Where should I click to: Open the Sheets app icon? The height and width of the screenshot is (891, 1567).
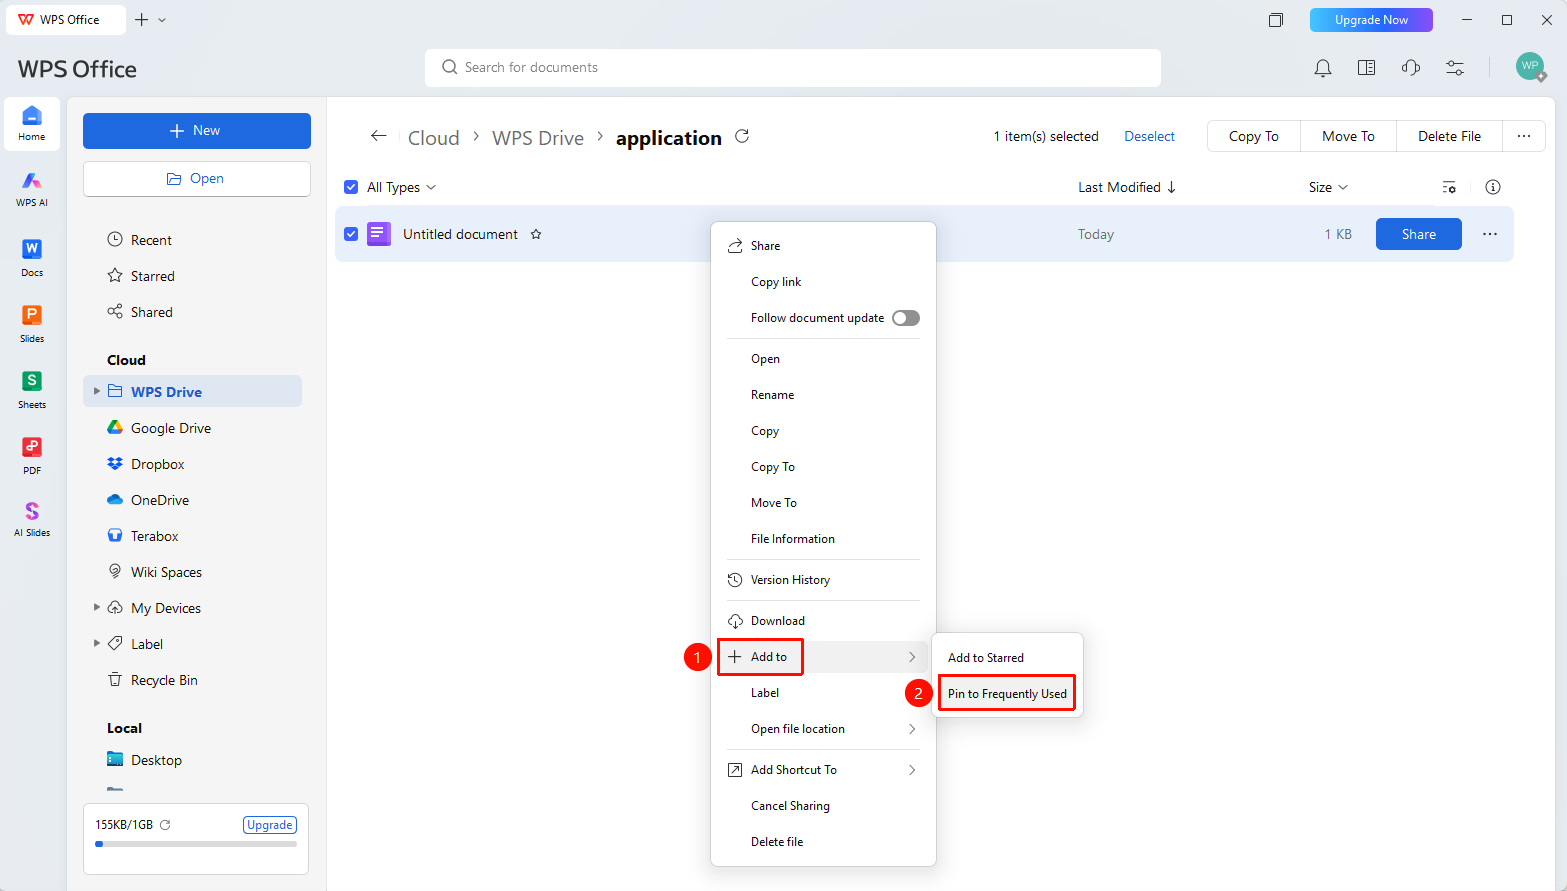32,389
